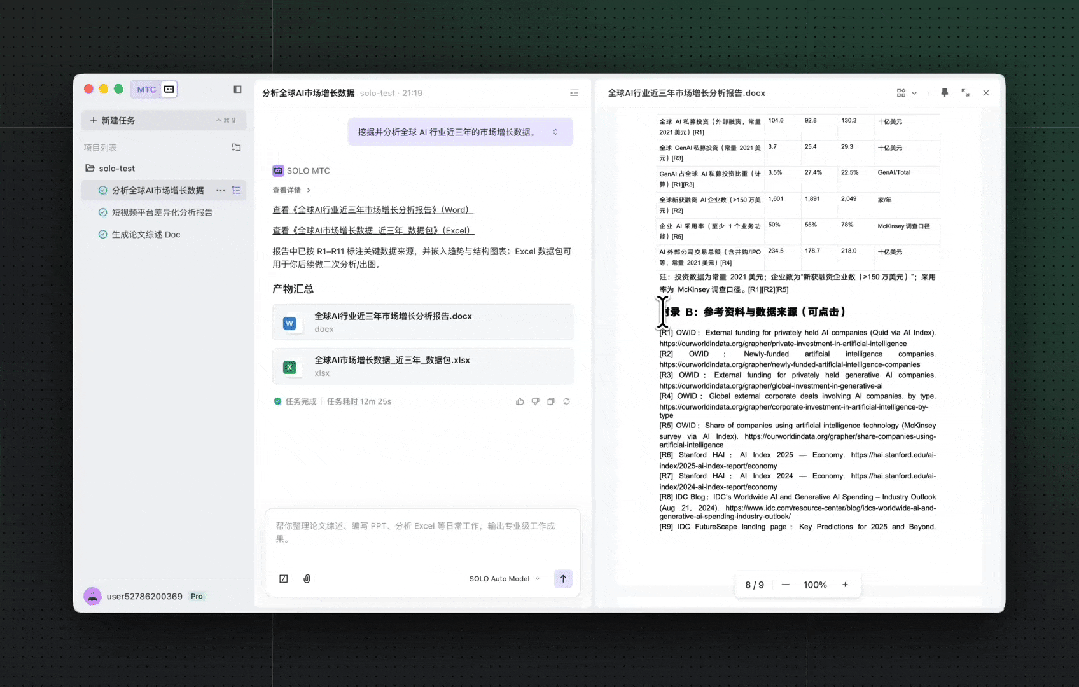Give a thumbs down to the response
The image size is (1079, 687).
(535, 401)
